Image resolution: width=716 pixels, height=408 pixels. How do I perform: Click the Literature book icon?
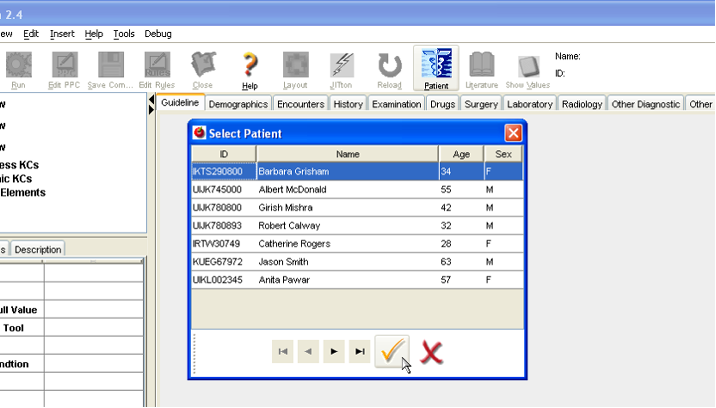(x=481, y=68)
